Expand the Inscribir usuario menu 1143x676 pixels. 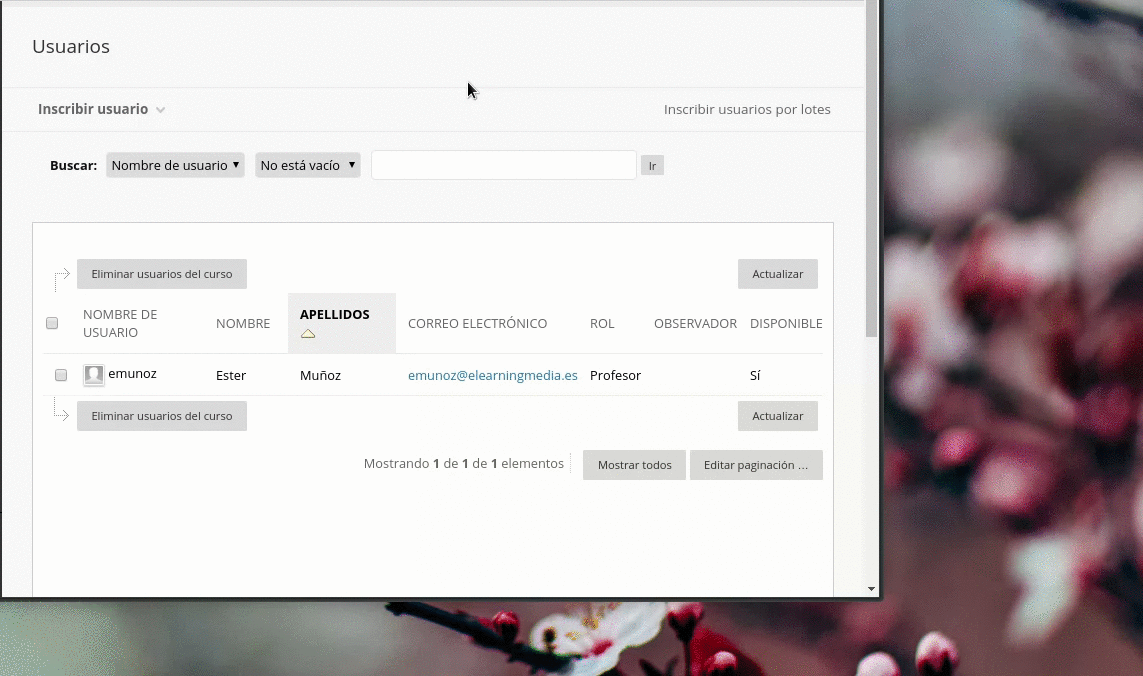[x=93, y=109]
